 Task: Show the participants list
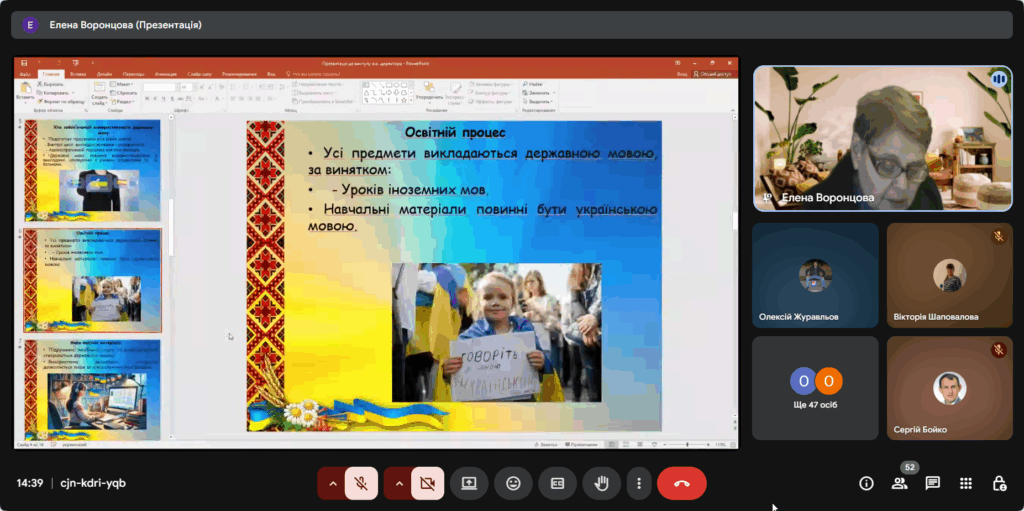tap(899, 483)
